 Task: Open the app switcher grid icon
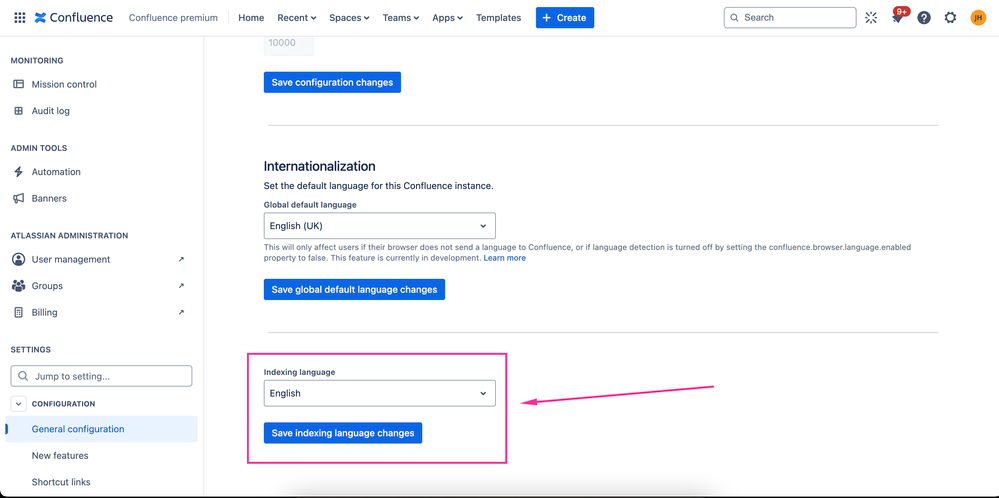[19, 18]
